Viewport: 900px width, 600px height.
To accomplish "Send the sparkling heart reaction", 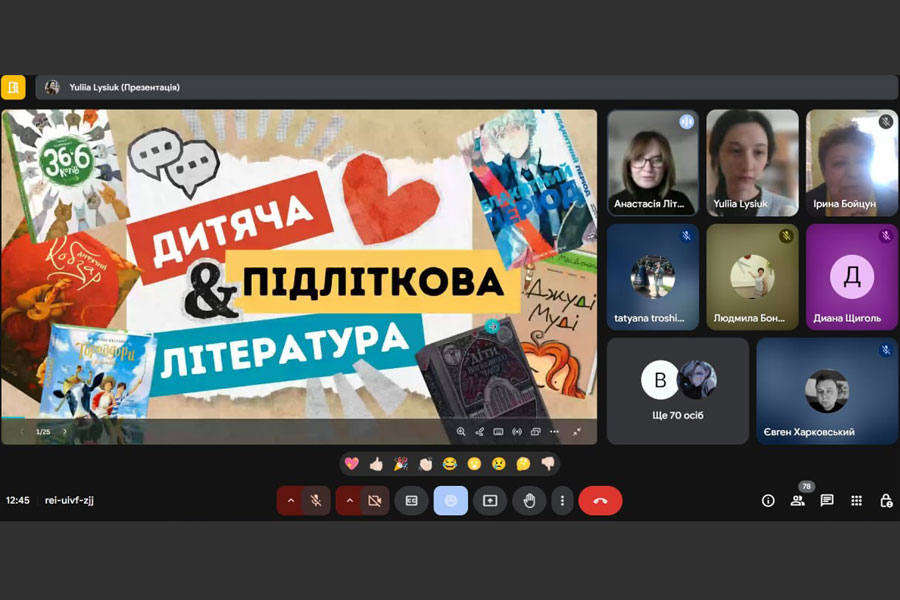I will (x=352, y=463).
